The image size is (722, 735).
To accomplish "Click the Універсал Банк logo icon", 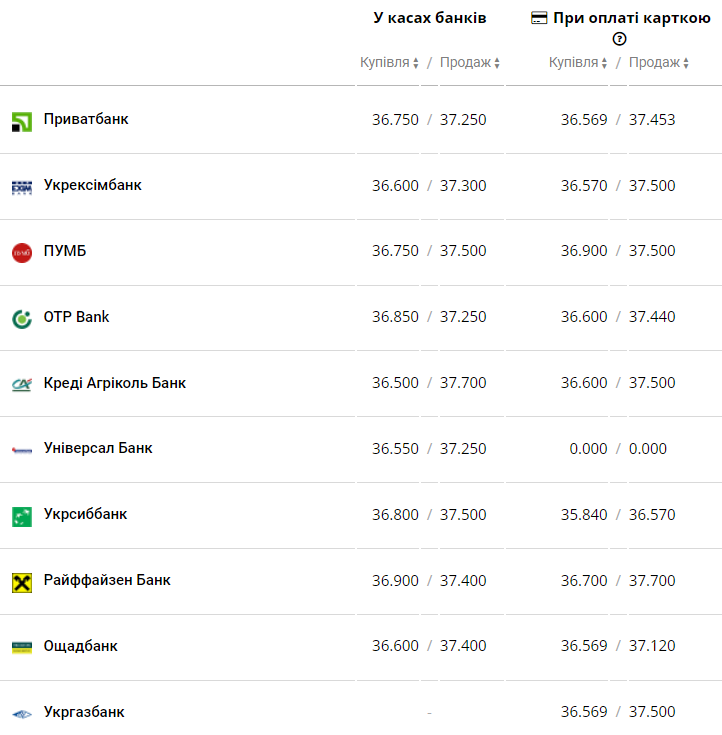I will coord(22,450).
